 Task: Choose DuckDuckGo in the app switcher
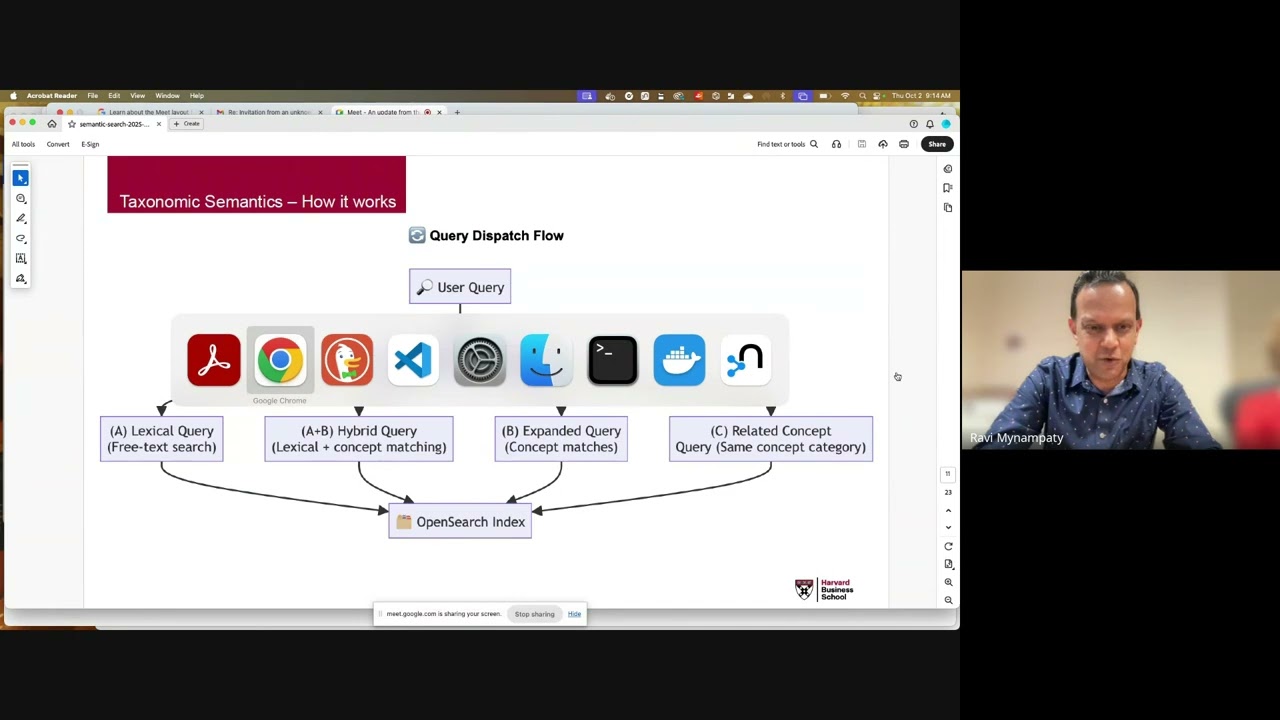tap(346, 360)
